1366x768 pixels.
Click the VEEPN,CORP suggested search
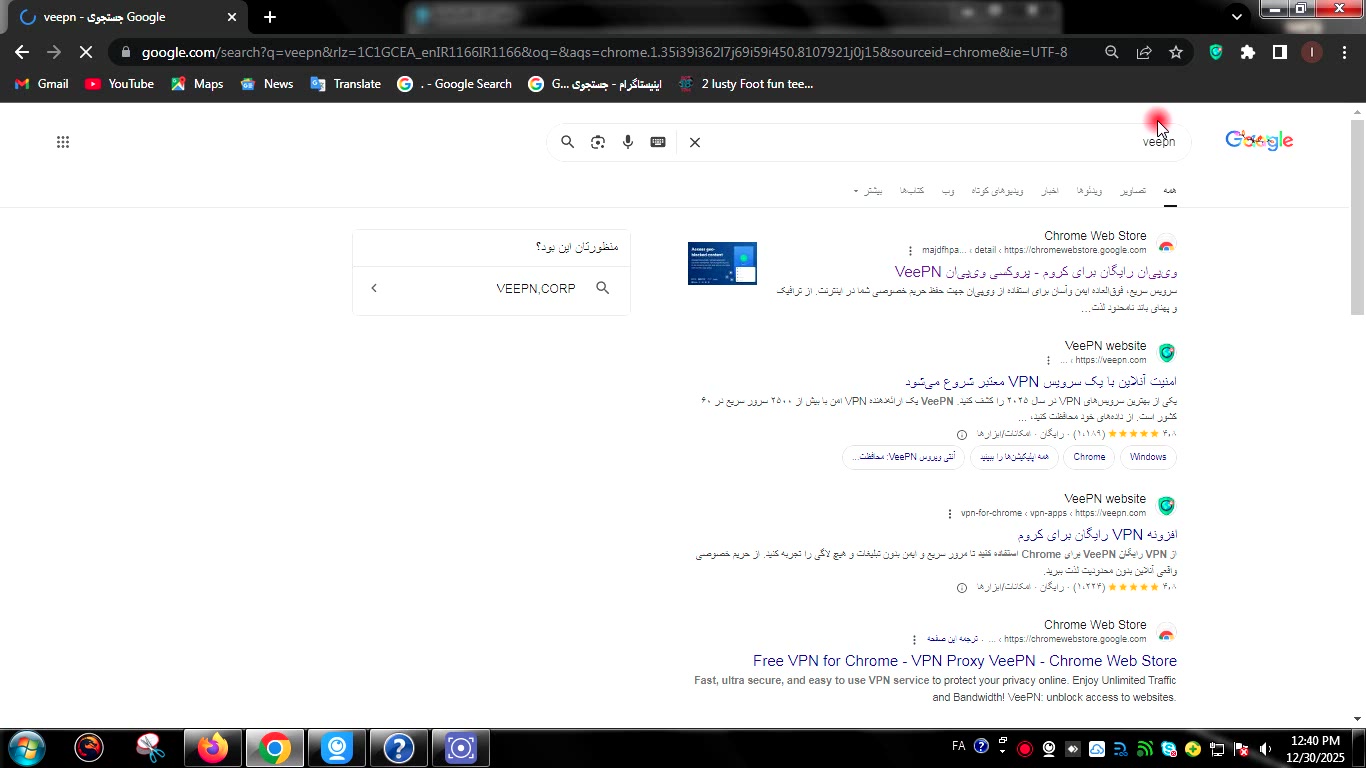(536, 288)
